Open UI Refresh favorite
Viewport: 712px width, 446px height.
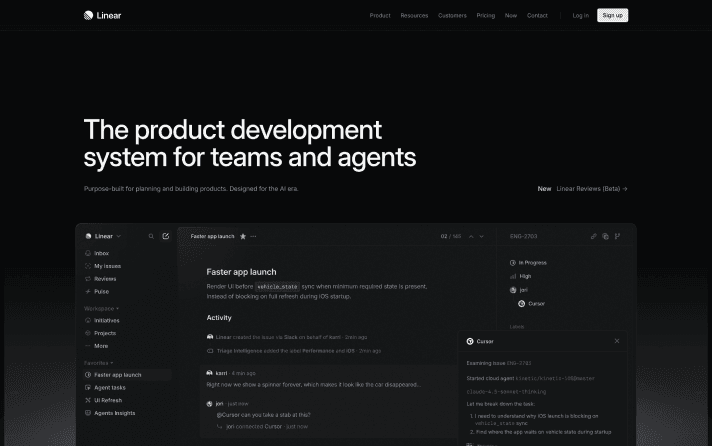pyautogui.click(x=104, y=400)
